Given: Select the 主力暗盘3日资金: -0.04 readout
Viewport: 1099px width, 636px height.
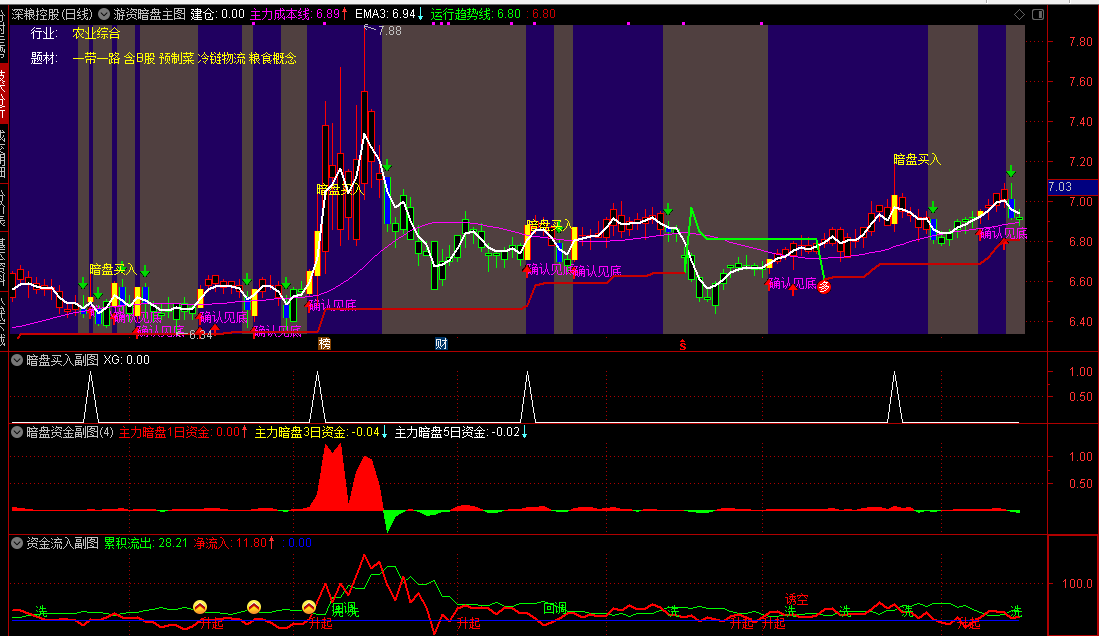Looking at the screenshot, I should point(321,432).
